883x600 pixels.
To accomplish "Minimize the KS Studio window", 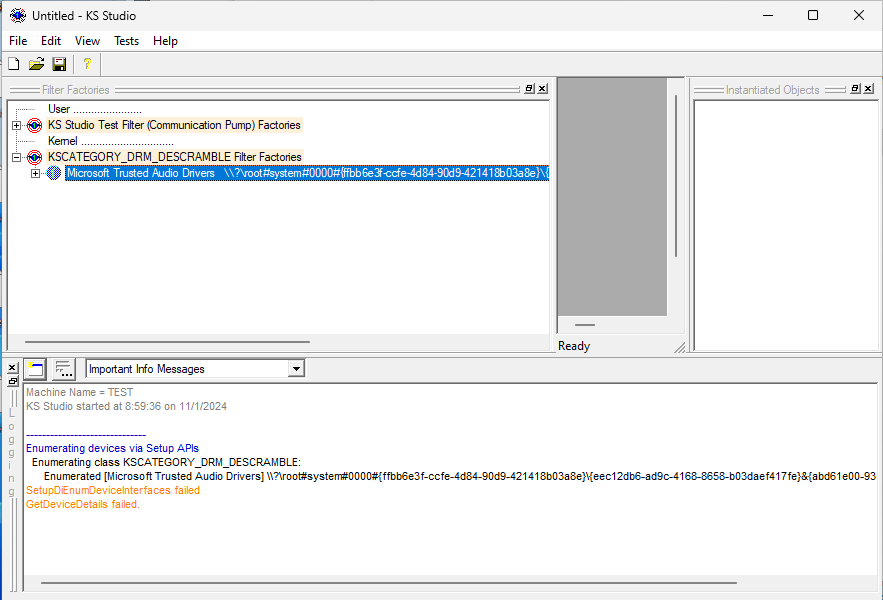I will [x=768, y=15].
